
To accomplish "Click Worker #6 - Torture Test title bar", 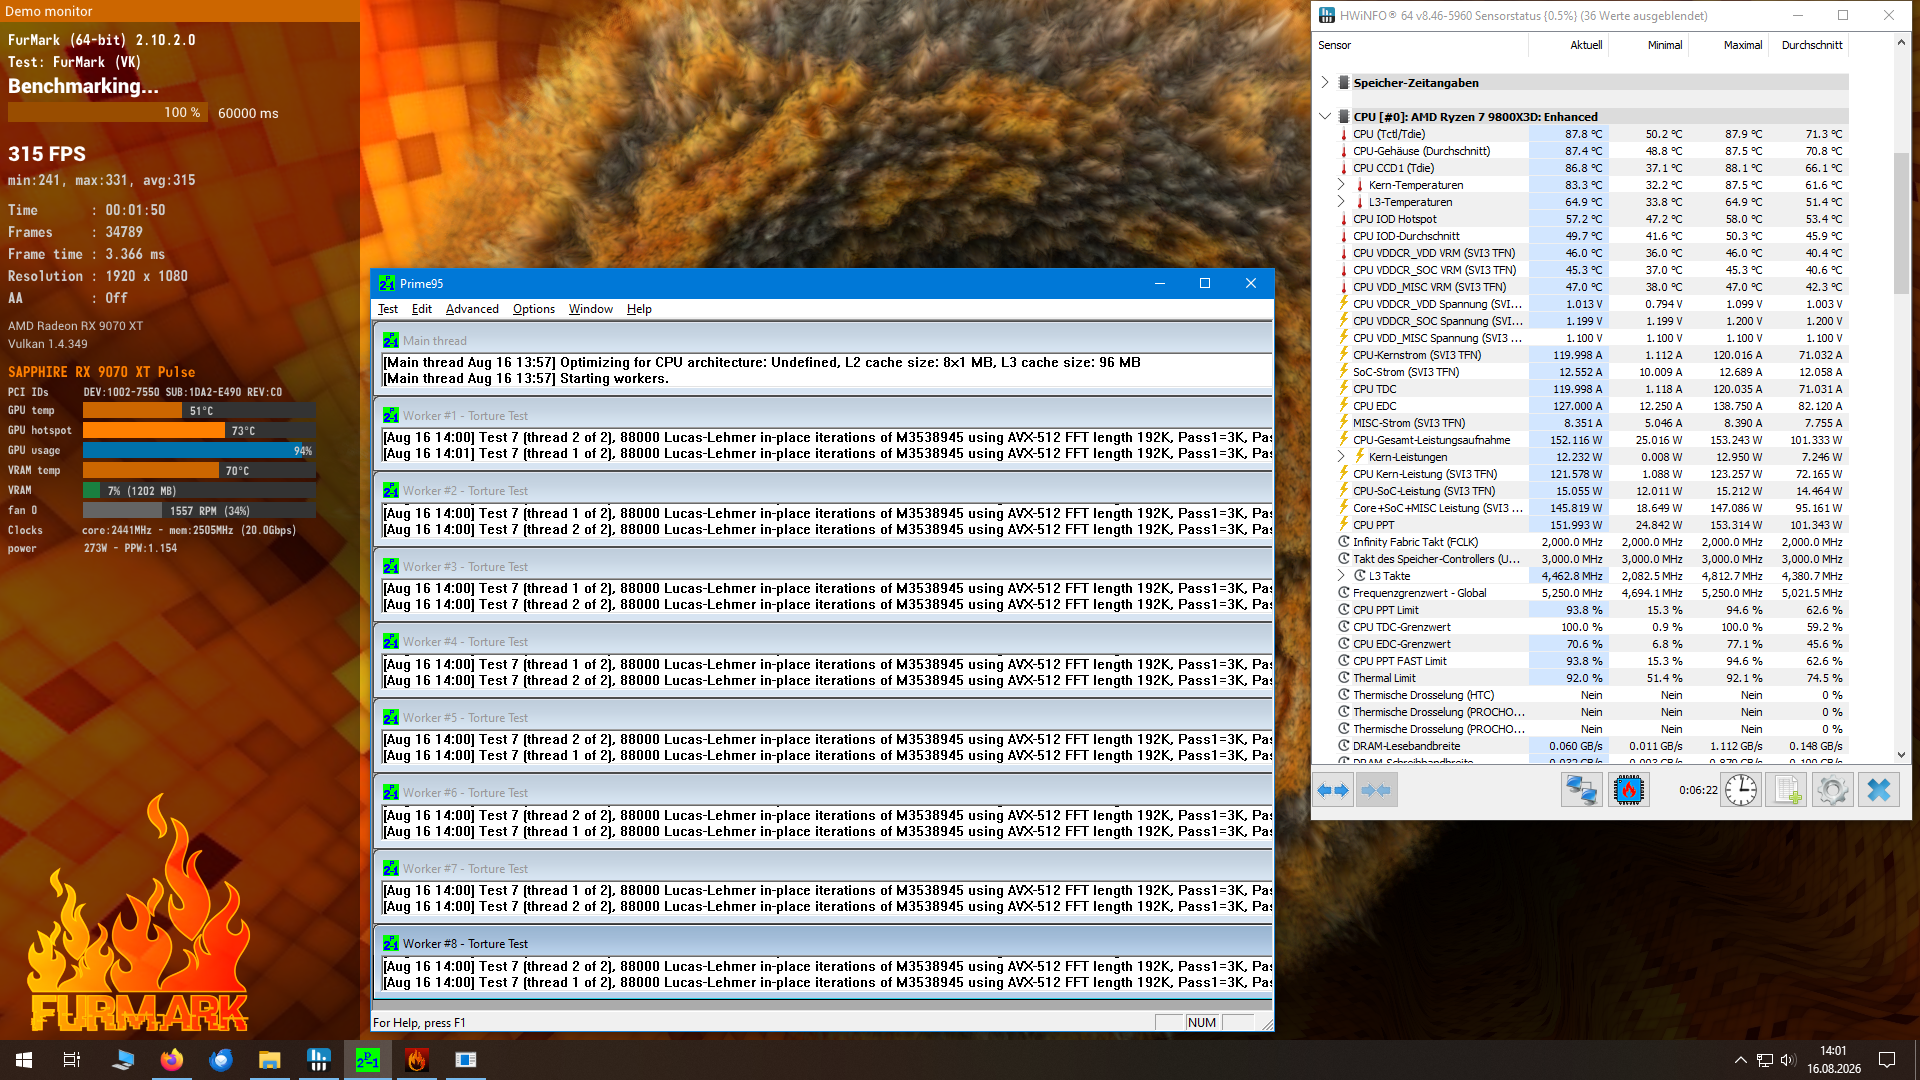I will [823, 793].
